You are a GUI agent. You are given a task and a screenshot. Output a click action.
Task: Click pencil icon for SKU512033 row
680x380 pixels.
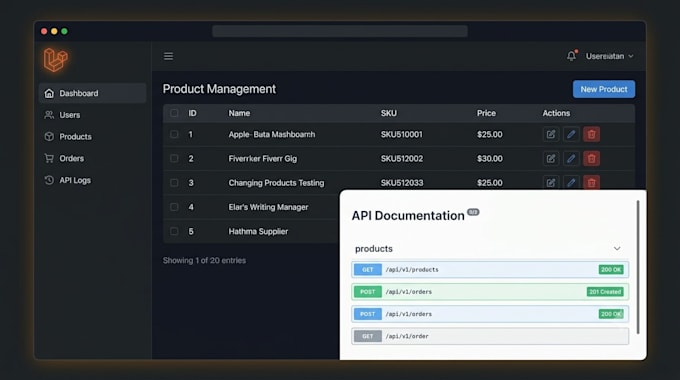[571, 183]
